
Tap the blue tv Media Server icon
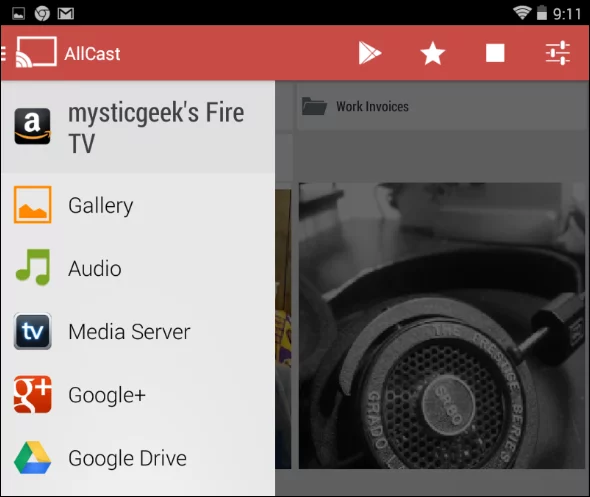[32, 331]
